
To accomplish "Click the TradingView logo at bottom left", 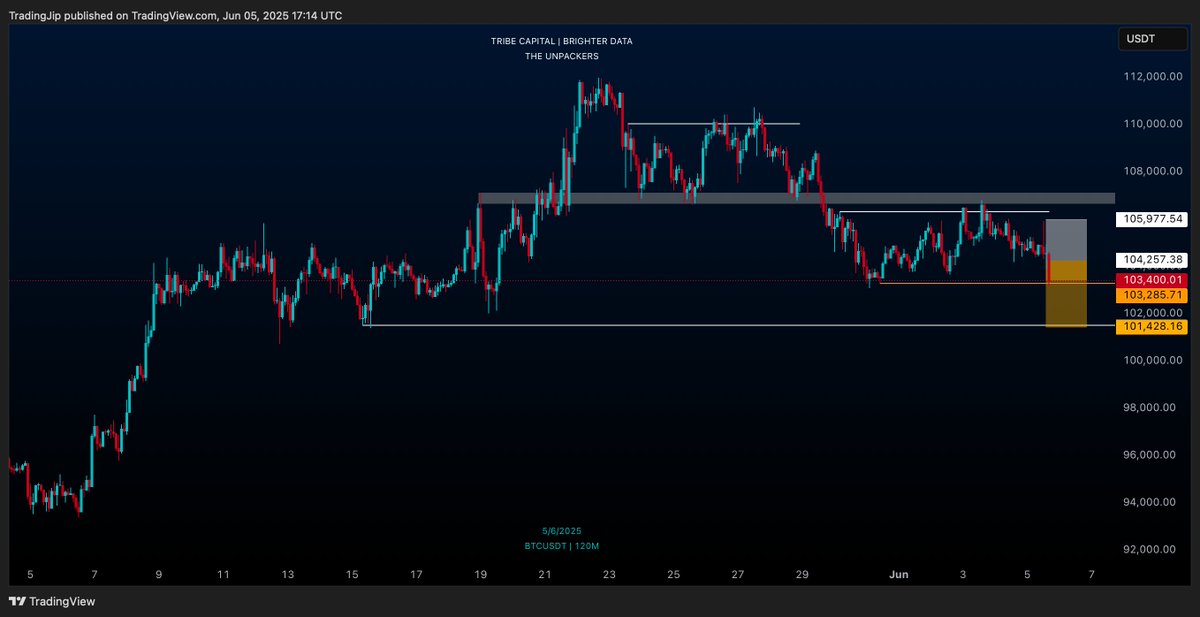I will (50, 602).
